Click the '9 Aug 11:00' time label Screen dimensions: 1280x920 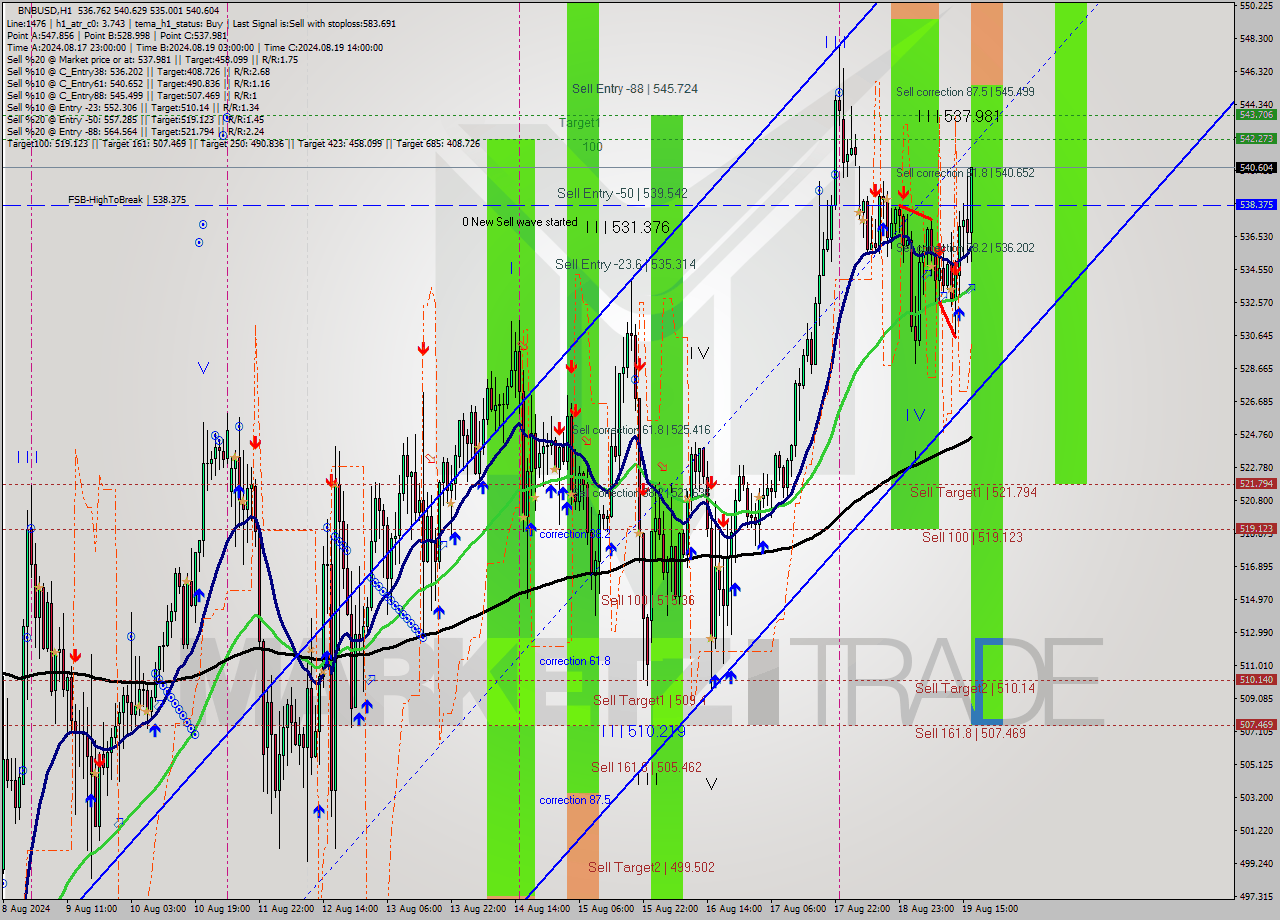tap(92, 909)
